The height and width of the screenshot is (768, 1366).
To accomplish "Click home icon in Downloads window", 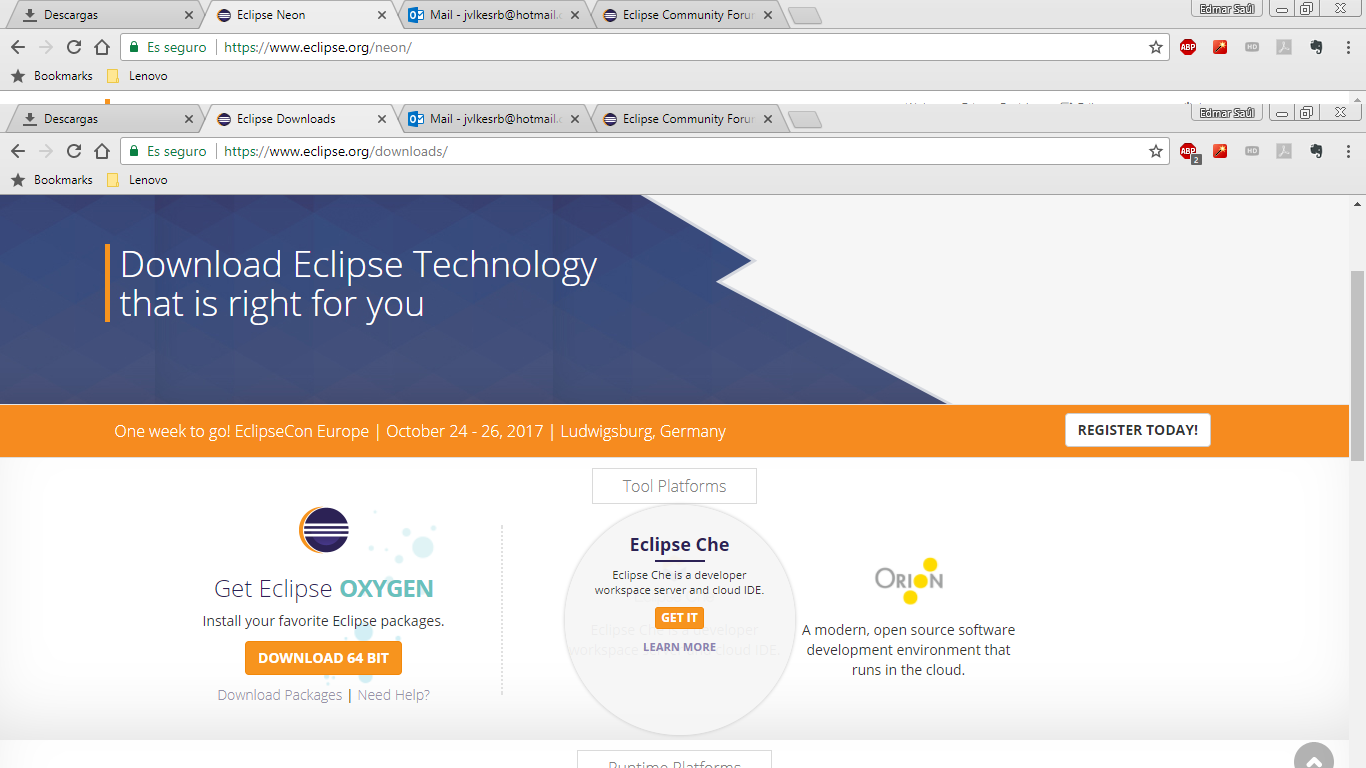I will click(x=101, y=151).
